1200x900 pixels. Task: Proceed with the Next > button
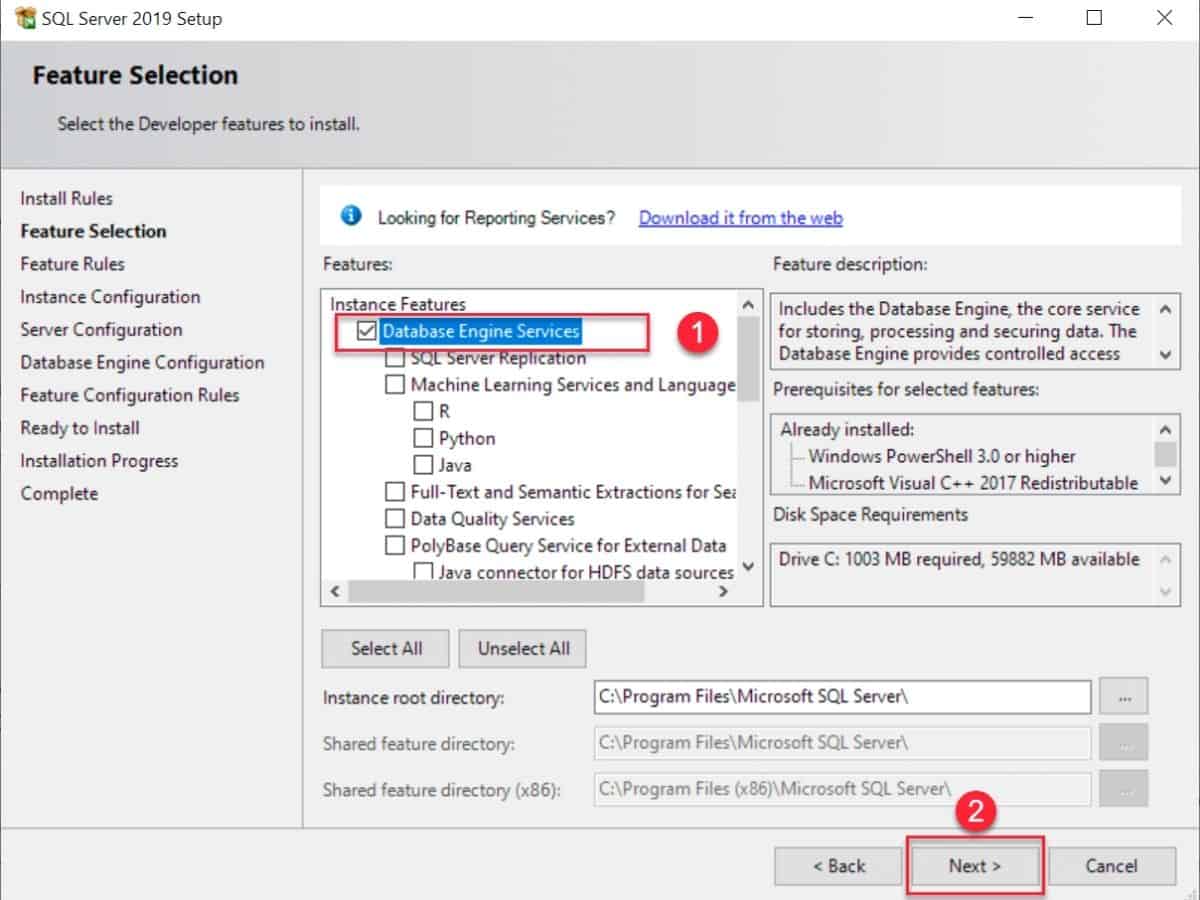click(x=975, y=866)
